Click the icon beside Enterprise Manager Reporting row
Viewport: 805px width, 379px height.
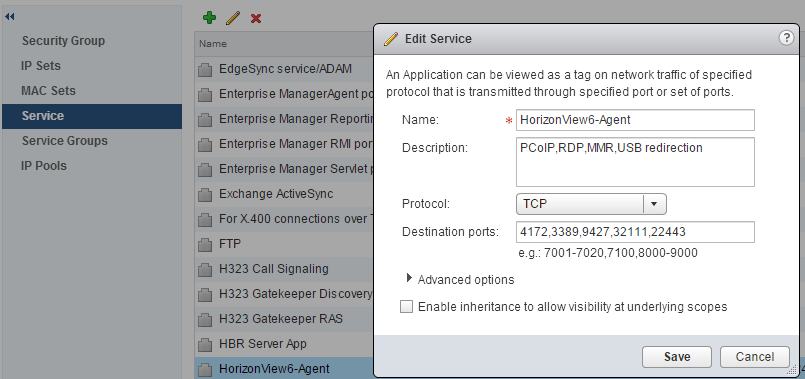tap(205, 120)
